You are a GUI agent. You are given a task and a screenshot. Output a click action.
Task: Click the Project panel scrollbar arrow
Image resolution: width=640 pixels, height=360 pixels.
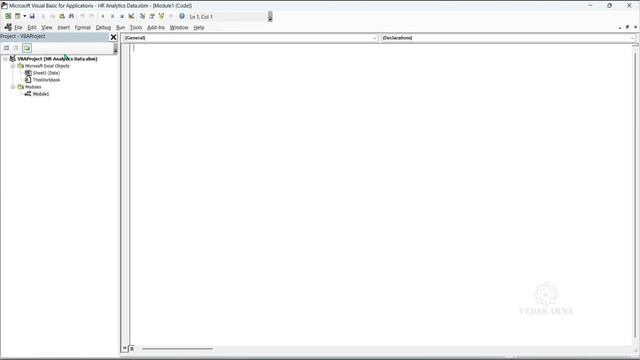[x=116, y=49]
